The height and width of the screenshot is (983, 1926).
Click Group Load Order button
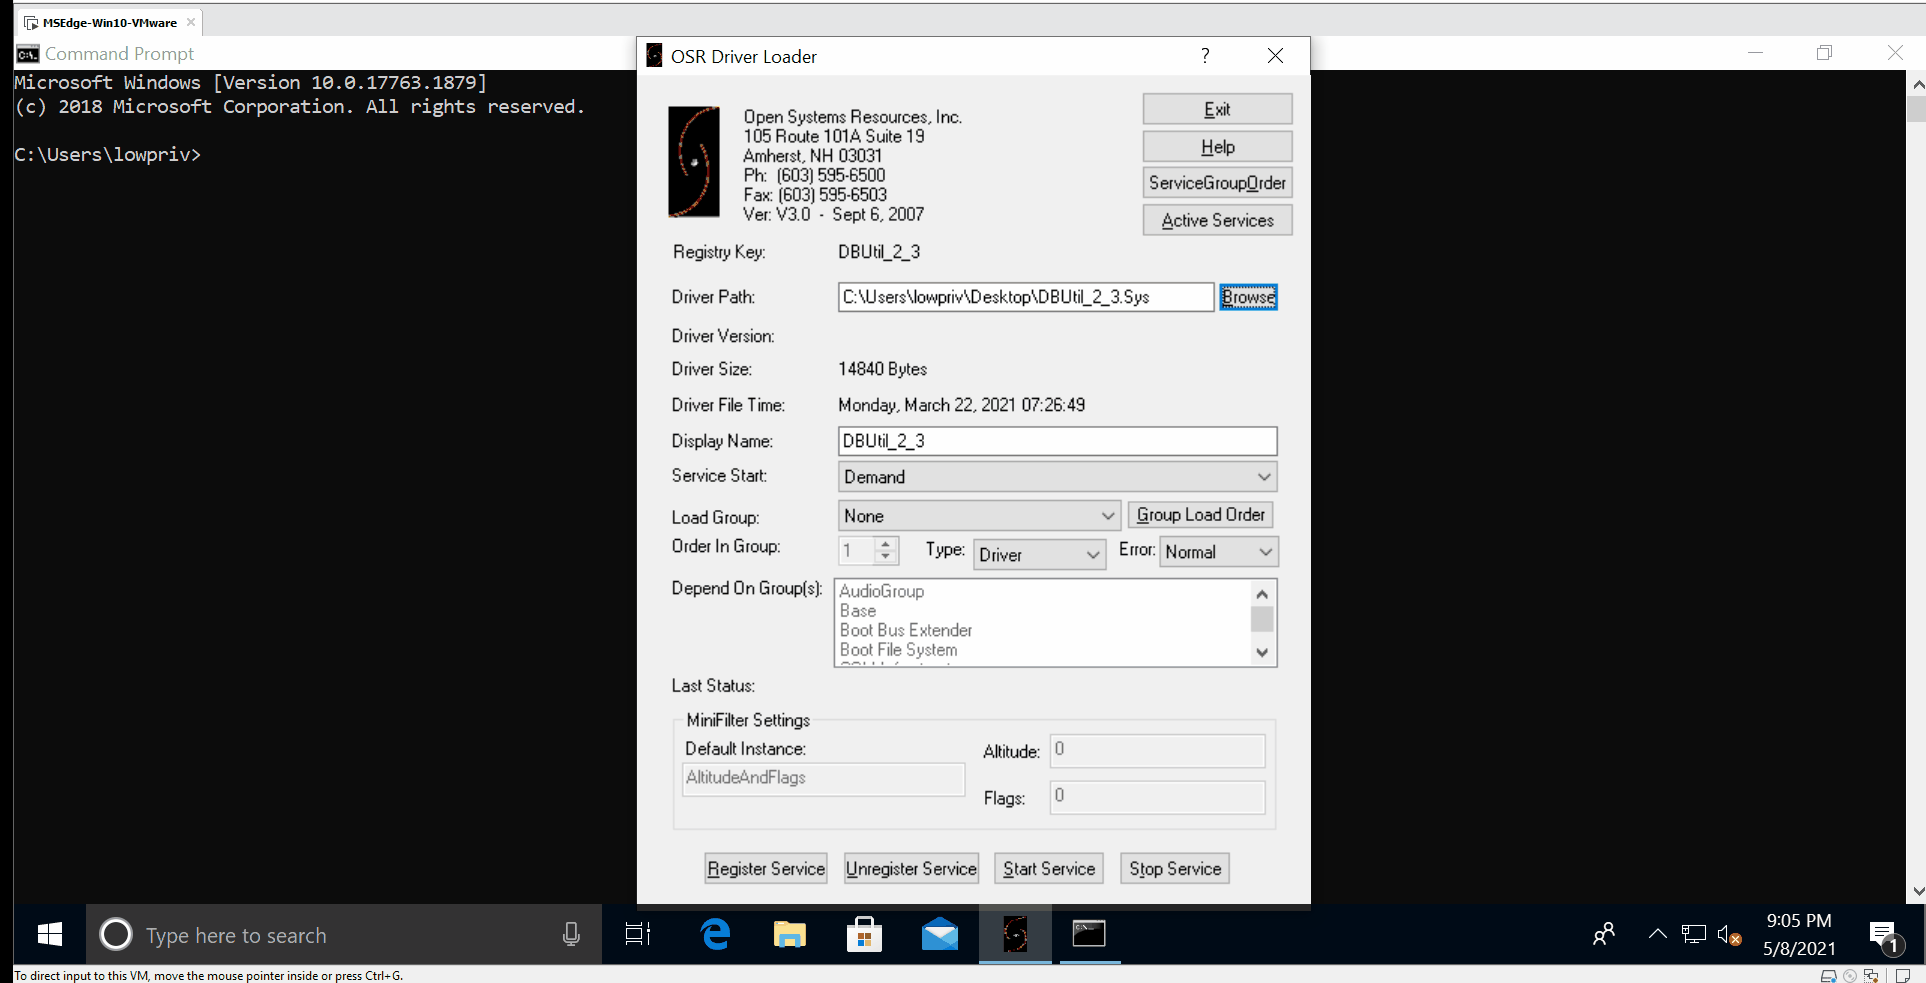point(1200,515)
